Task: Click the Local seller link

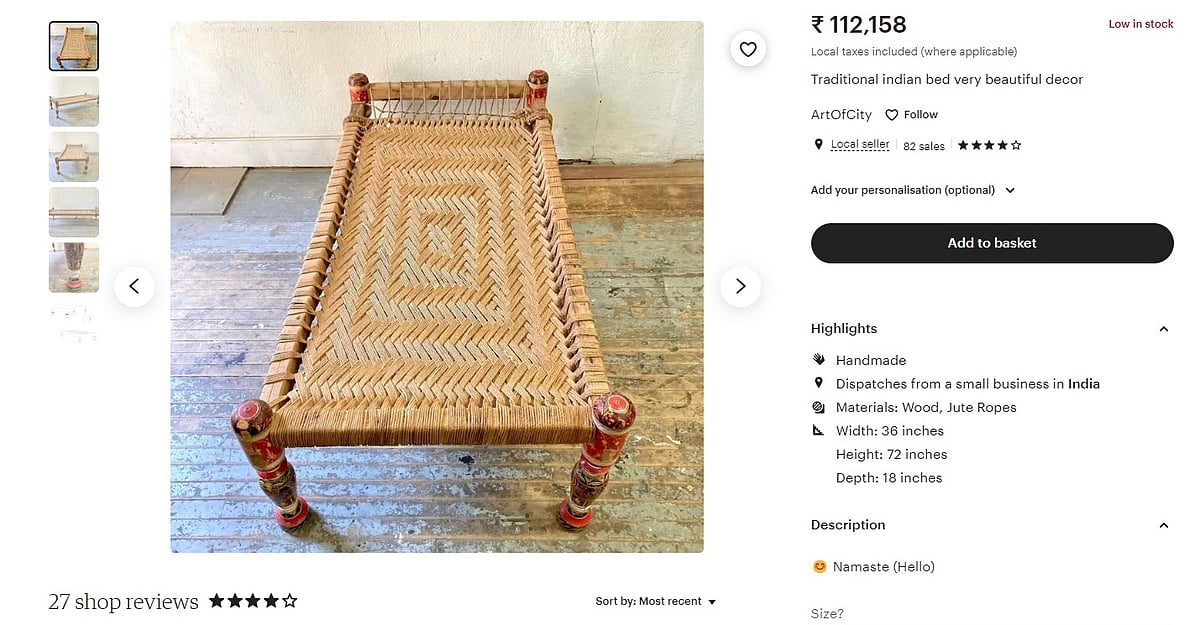Action: pyautogui.click(x=860, y=145)
